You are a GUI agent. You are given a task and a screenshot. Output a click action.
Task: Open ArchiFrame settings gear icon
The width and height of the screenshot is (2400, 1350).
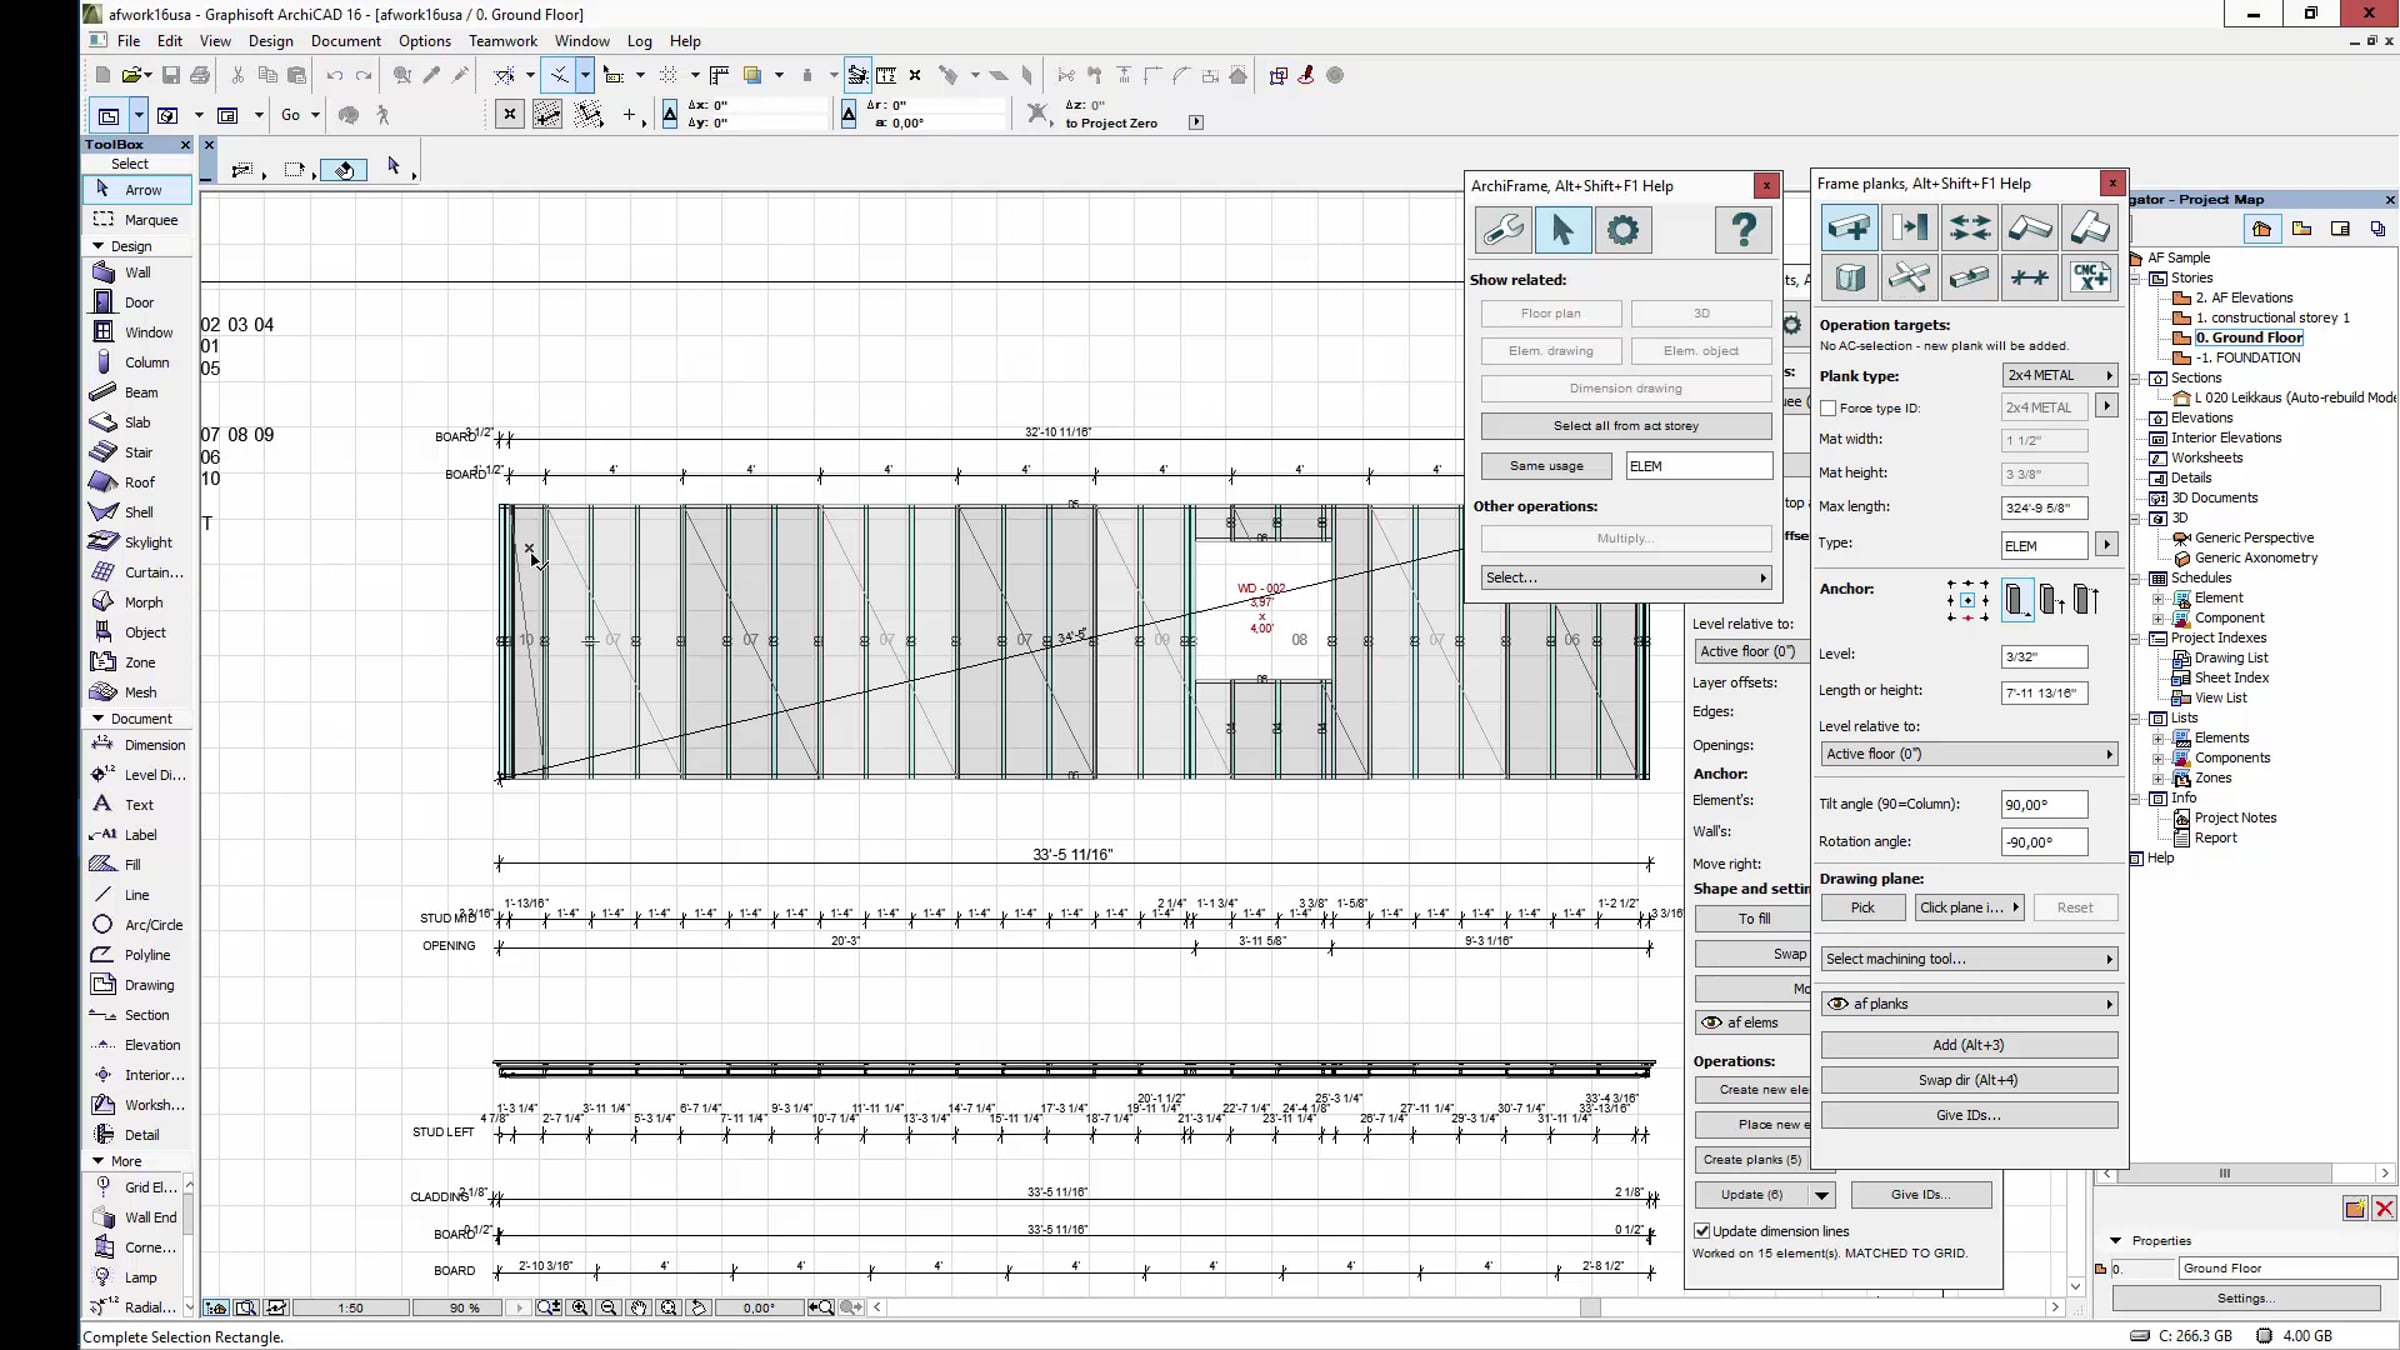(x=1622, y=230)
